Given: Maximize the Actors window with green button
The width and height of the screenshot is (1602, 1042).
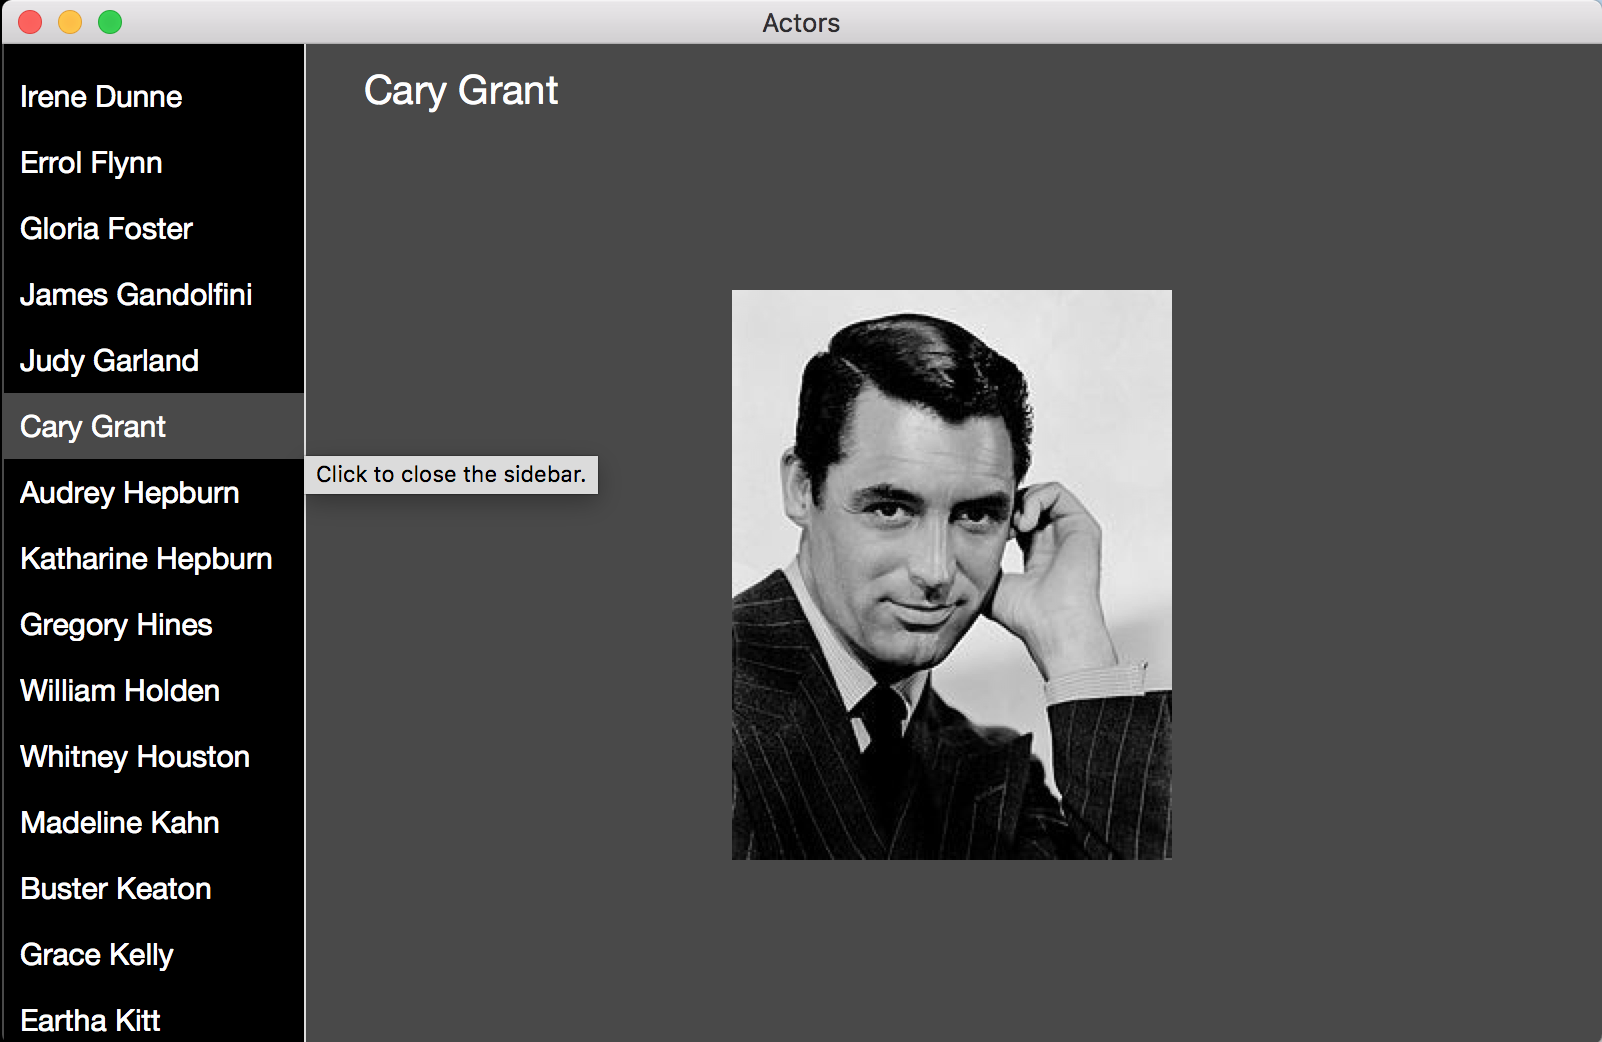Looking at the screenshot, I should 110,22.
